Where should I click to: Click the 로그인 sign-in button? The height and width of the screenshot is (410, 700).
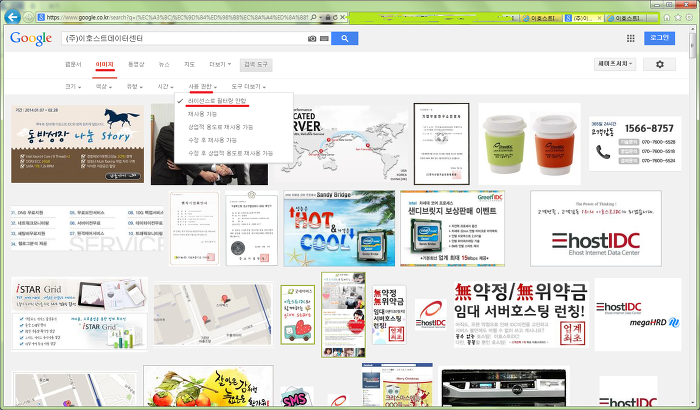pos(659,38)
